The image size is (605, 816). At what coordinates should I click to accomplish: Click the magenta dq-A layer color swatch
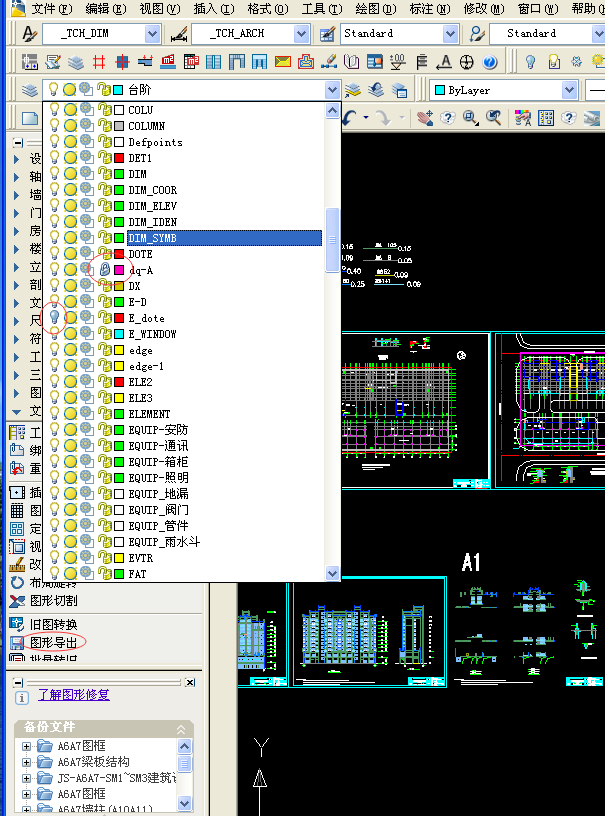[119, 270]
